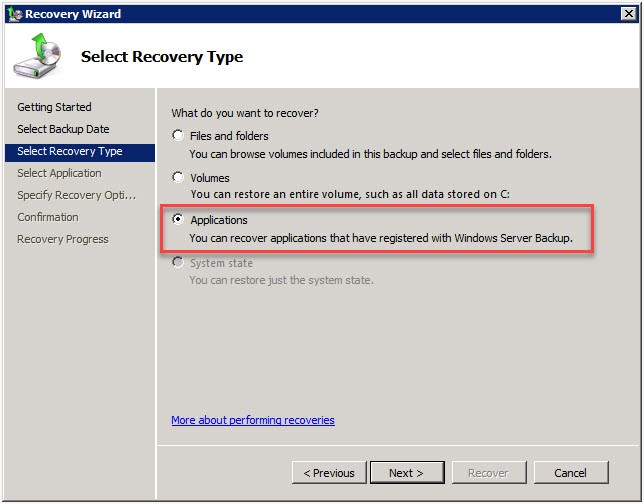Click the highlighted Select Recovery Type sidebar step
Image resolution: width=644 pixels, height=504 pixels.
70,151
